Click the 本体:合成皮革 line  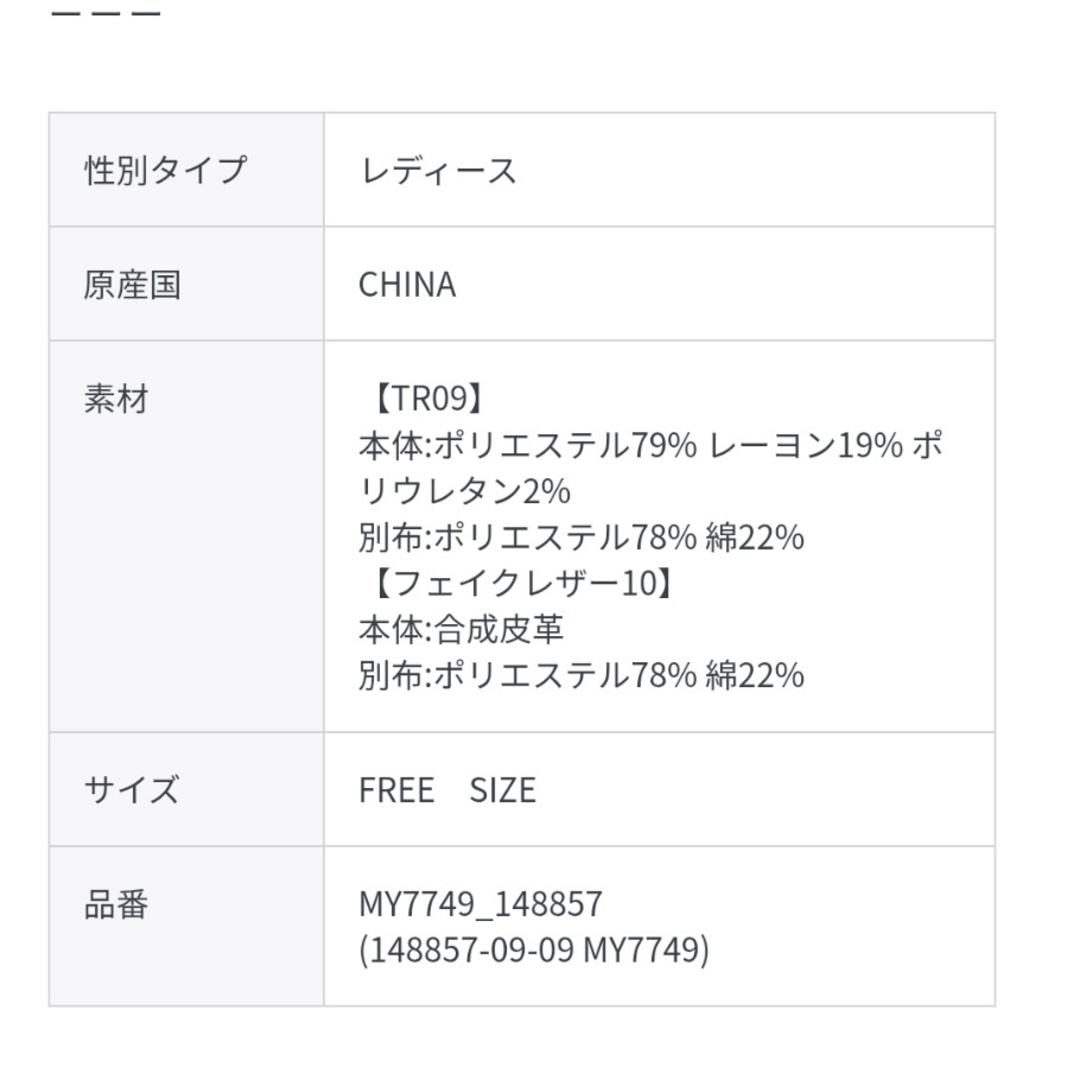tap(461, 629)
